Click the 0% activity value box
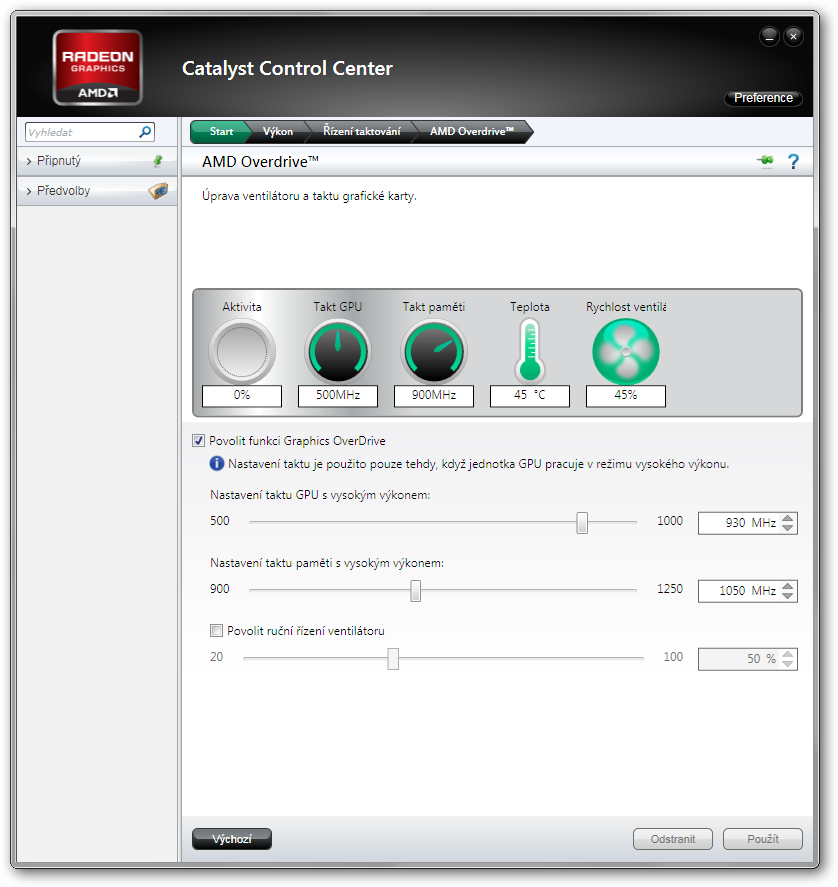Image resolution: width=838 pixels, height=887 pixels. [x=242, y=395]
